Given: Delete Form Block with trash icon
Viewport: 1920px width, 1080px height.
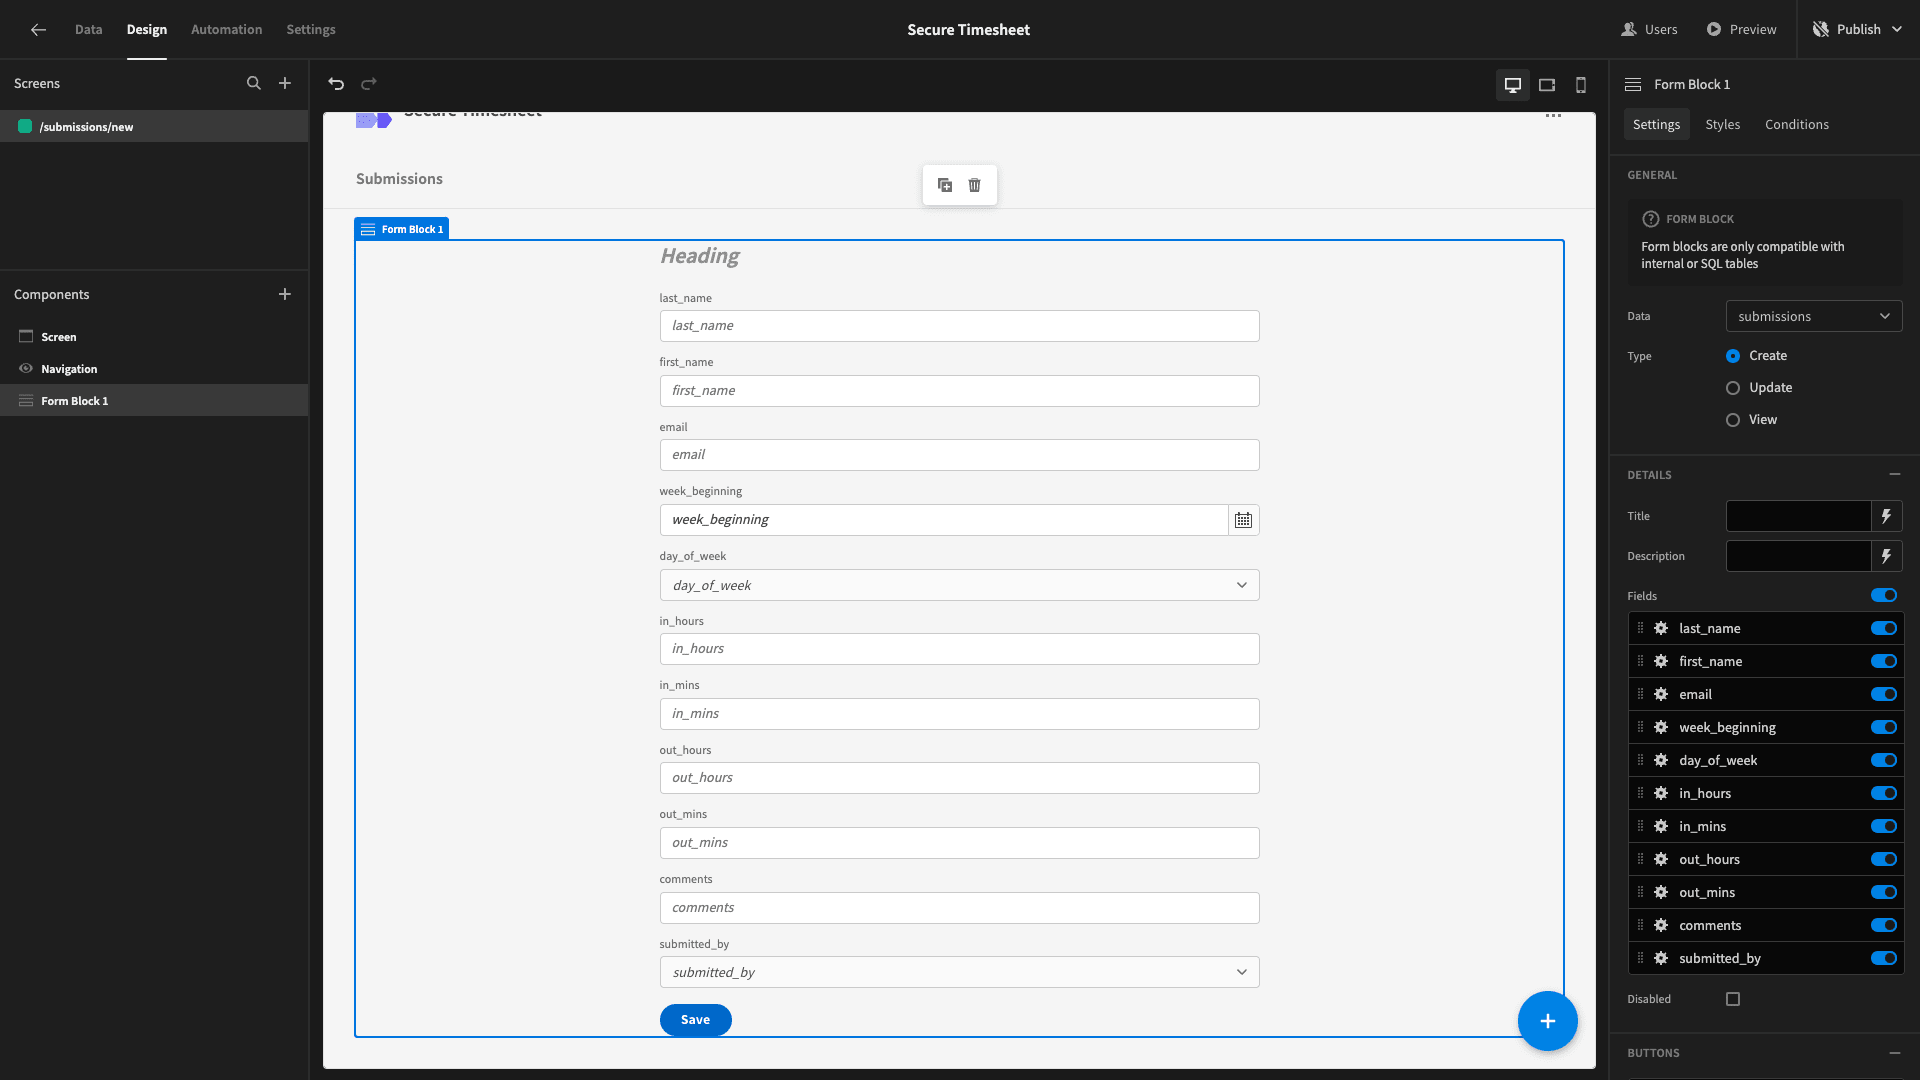Looking at the screenshot, I should tap(975, 185).
